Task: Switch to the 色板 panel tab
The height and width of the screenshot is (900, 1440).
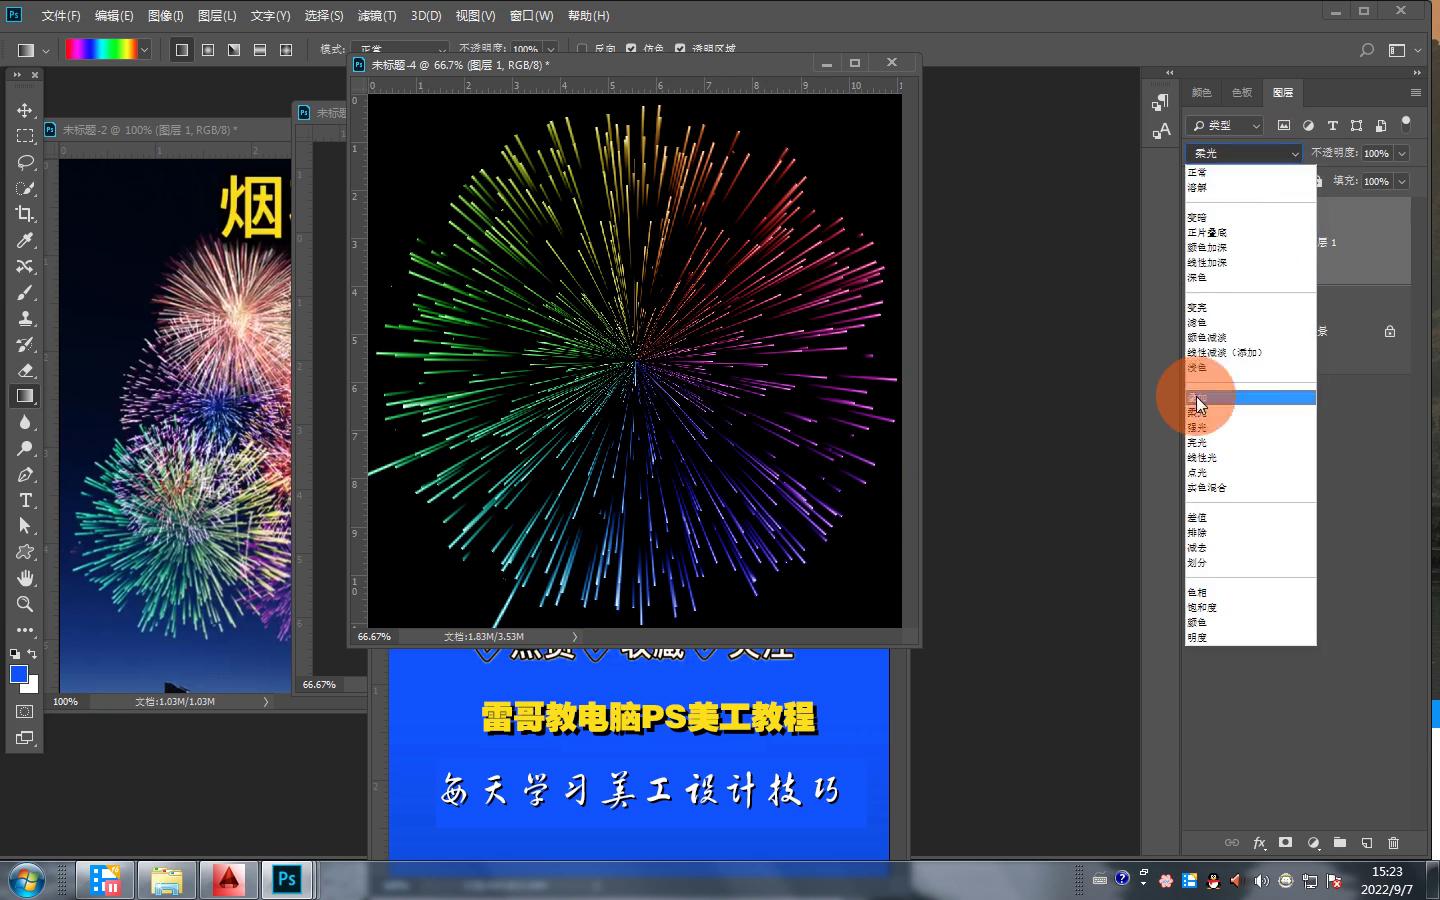Action: coord(1242,92)
